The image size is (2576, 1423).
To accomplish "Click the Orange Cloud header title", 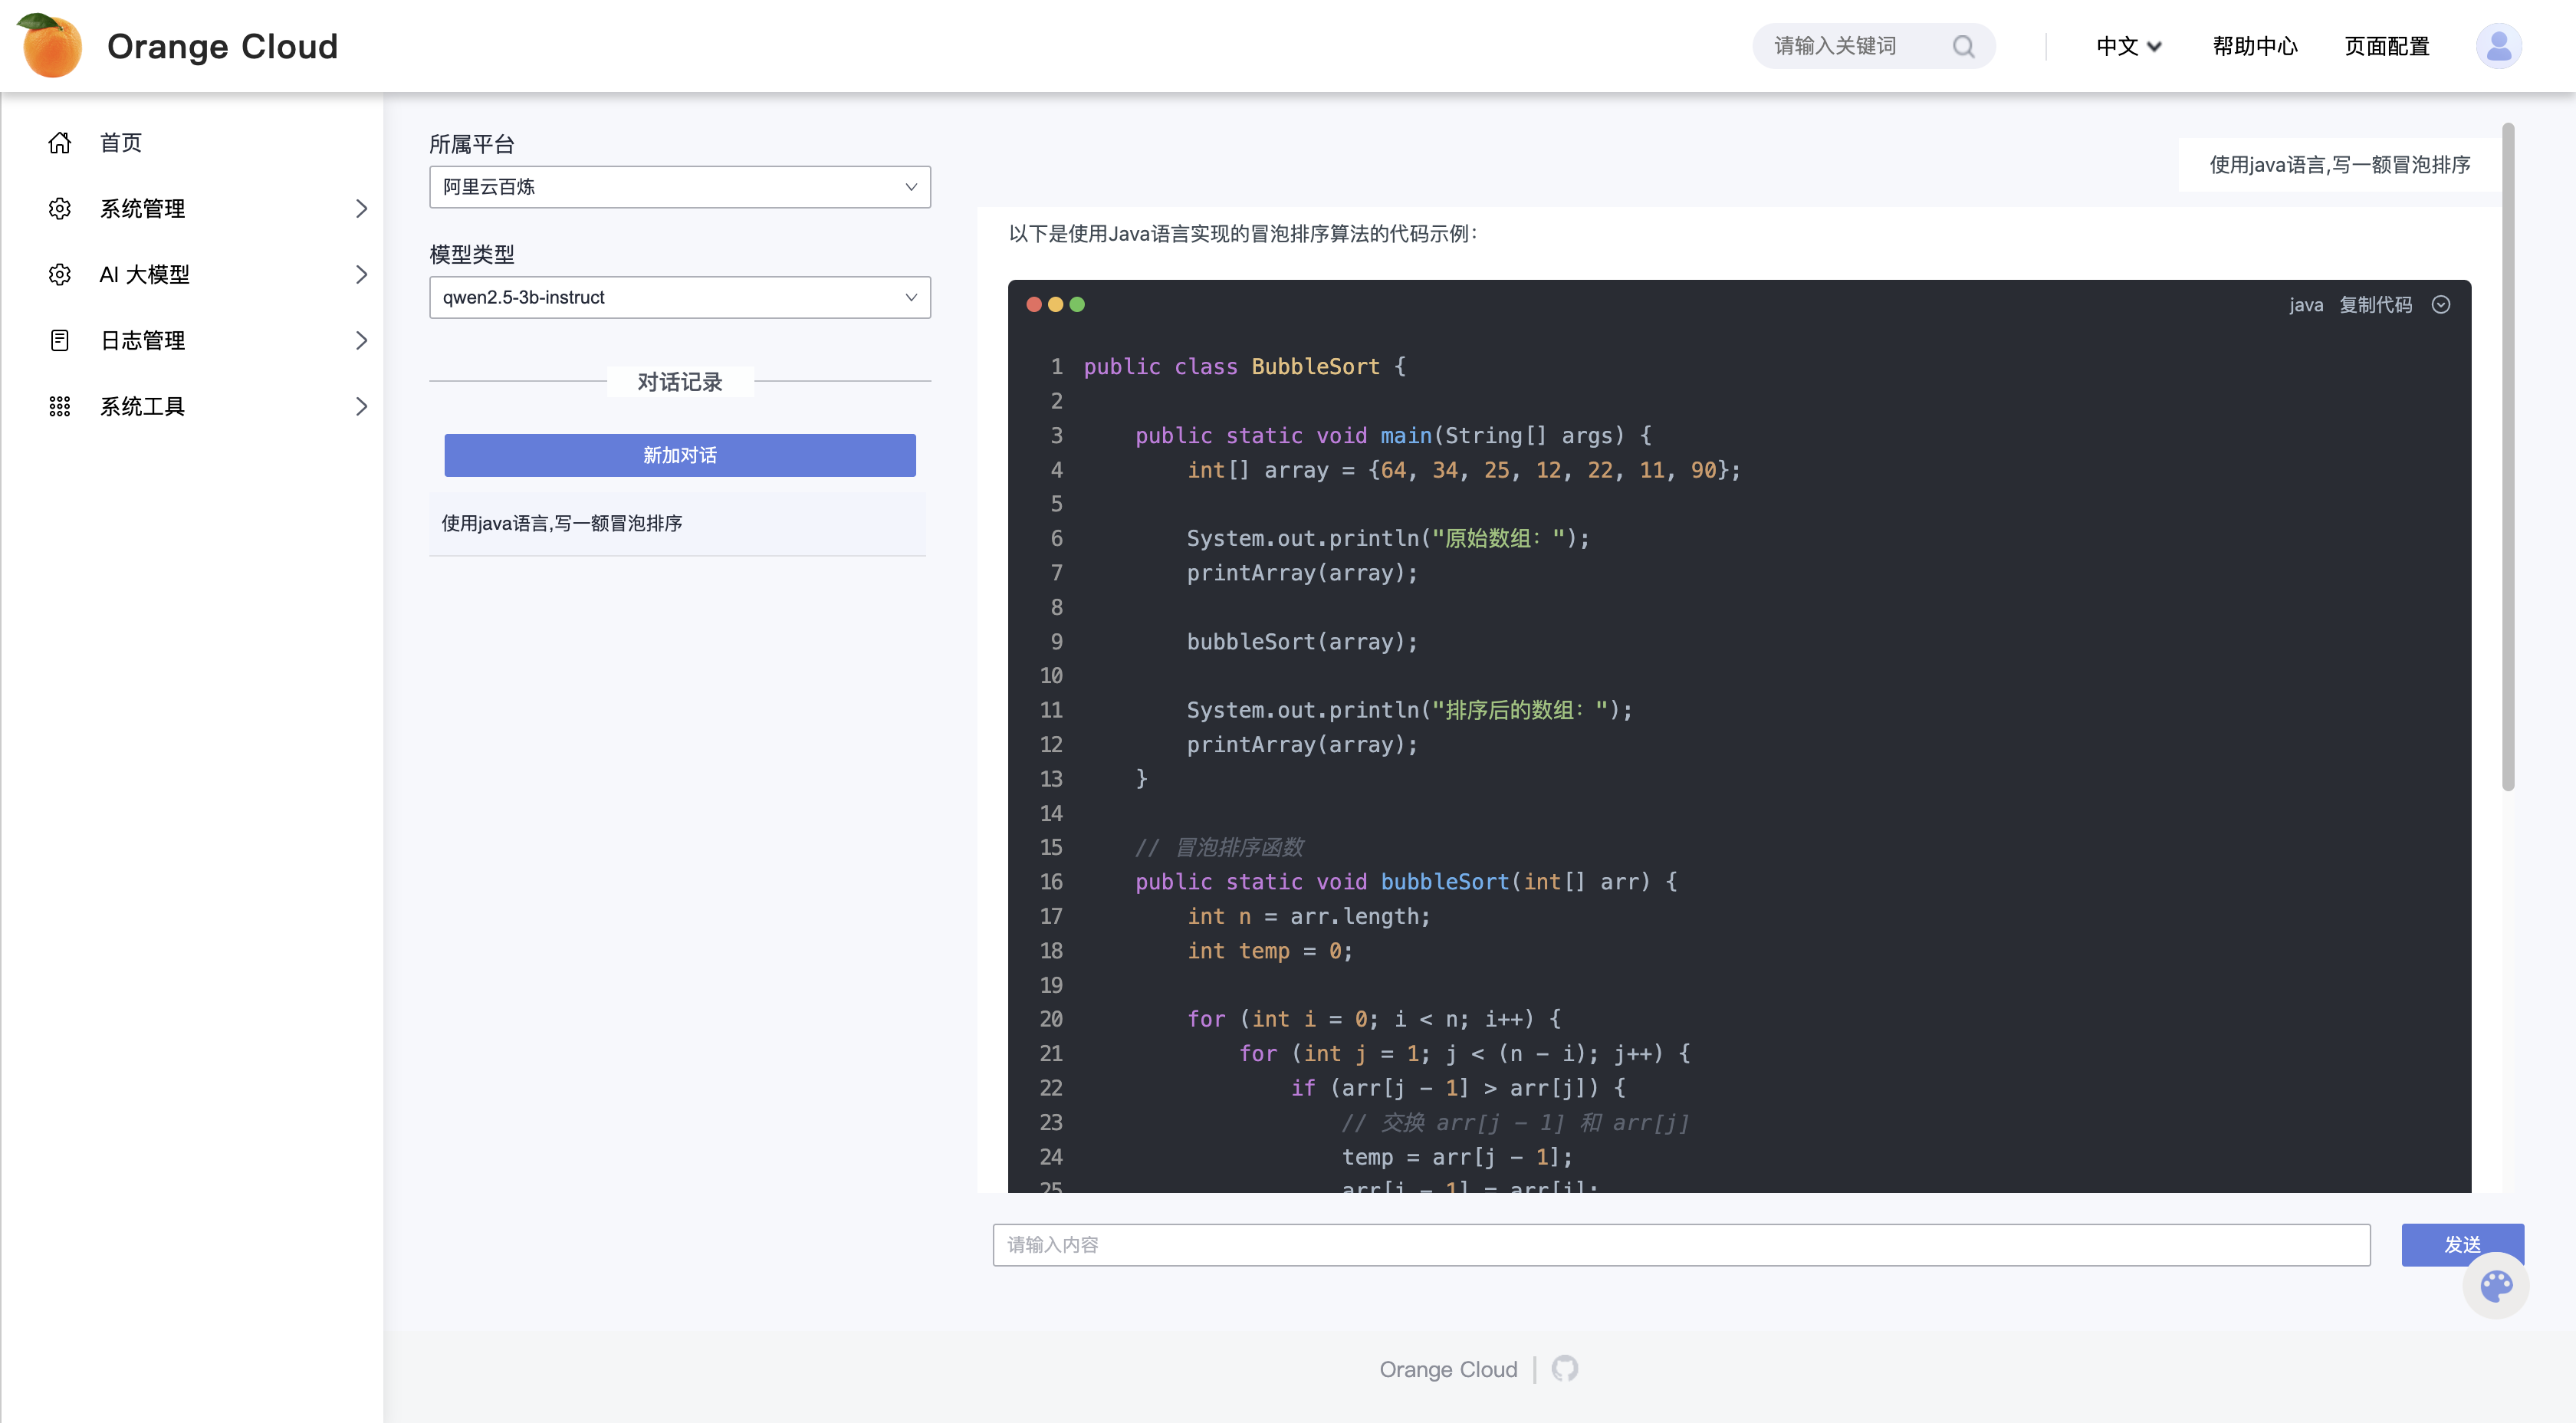I will 222,46.
